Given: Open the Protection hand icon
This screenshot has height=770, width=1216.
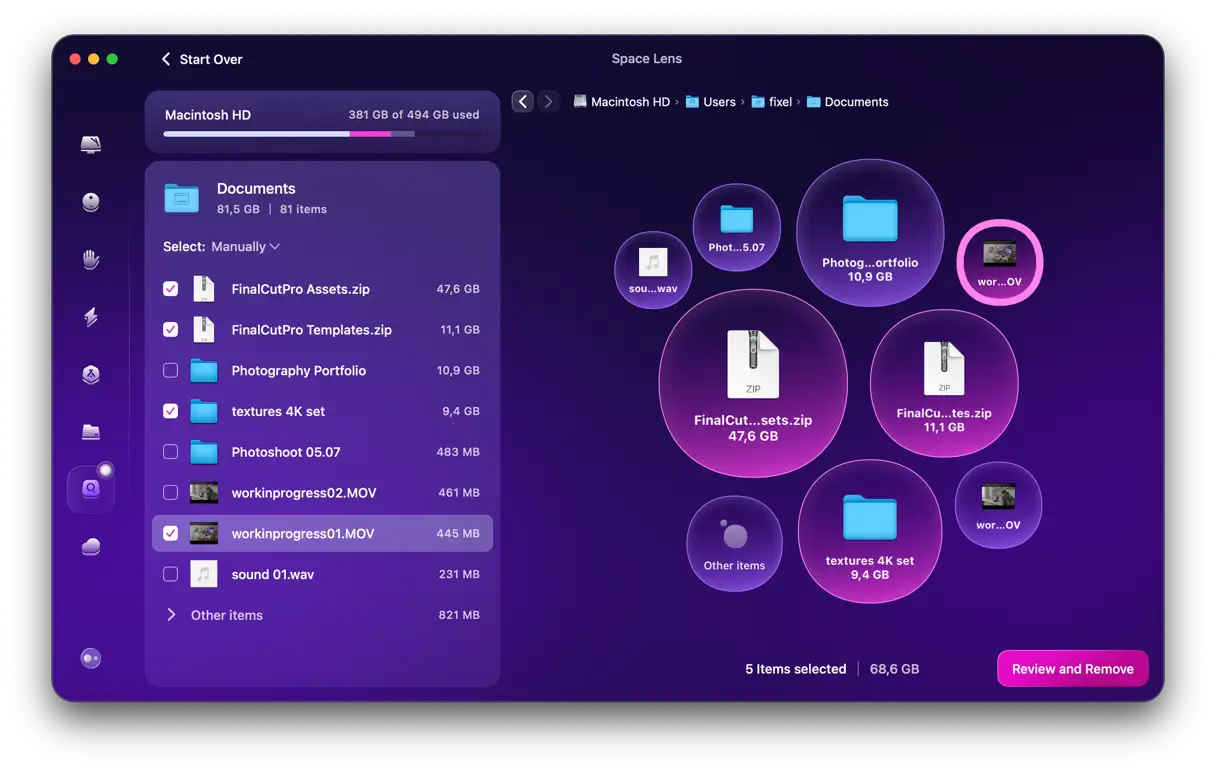Looking at the screenshot, I should point(91,260).
